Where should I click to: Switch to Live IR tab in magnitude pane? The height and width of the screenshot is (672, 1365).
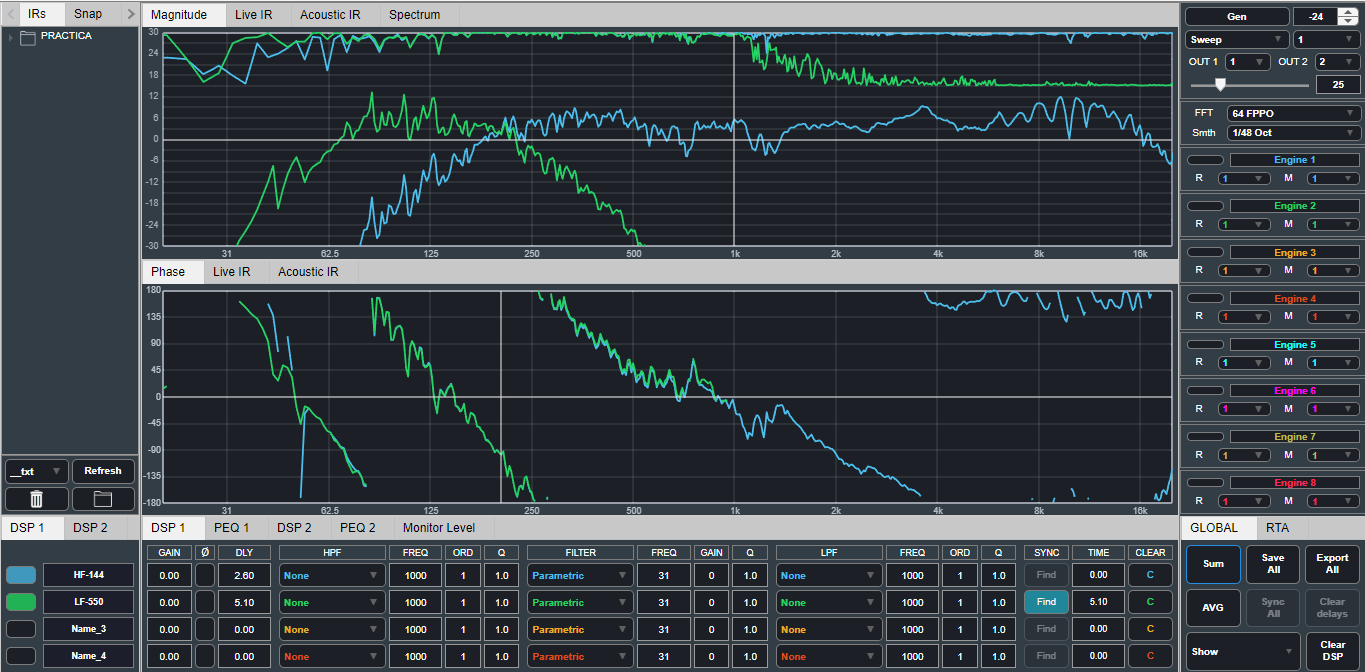tap(253, 15)
